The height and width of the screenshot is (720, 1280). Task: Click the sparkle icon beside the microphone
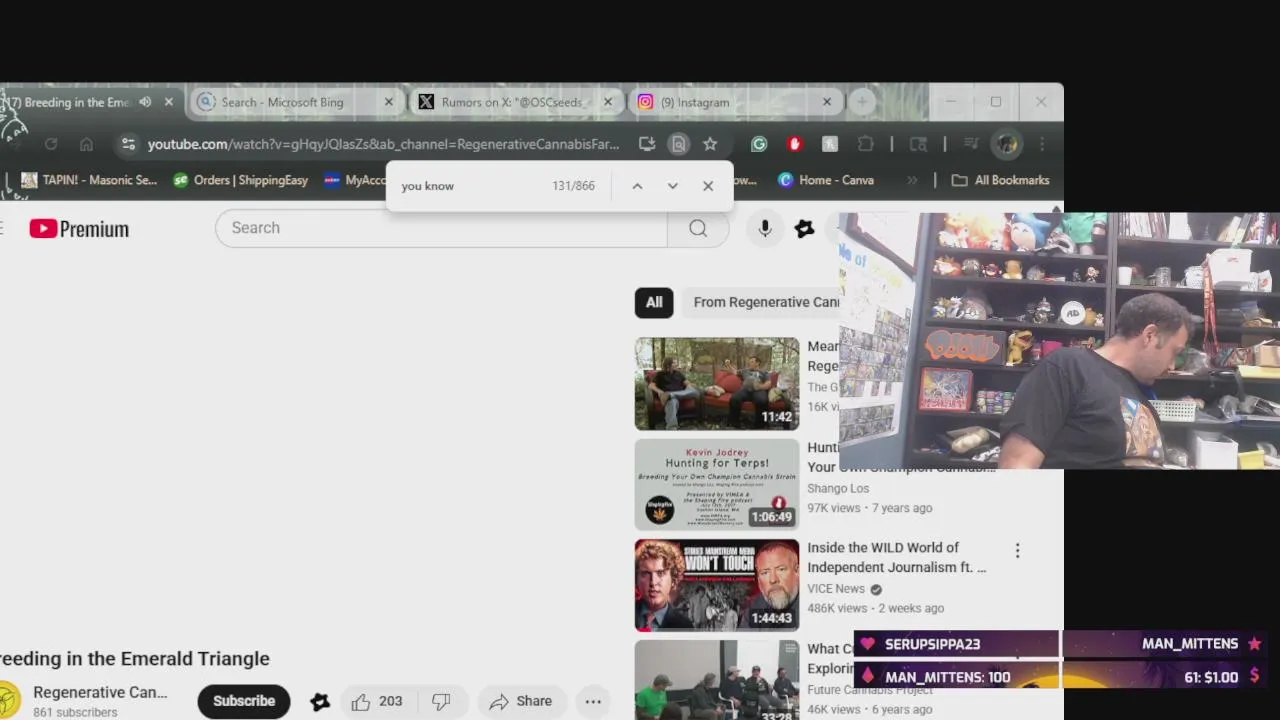[805, 228]
